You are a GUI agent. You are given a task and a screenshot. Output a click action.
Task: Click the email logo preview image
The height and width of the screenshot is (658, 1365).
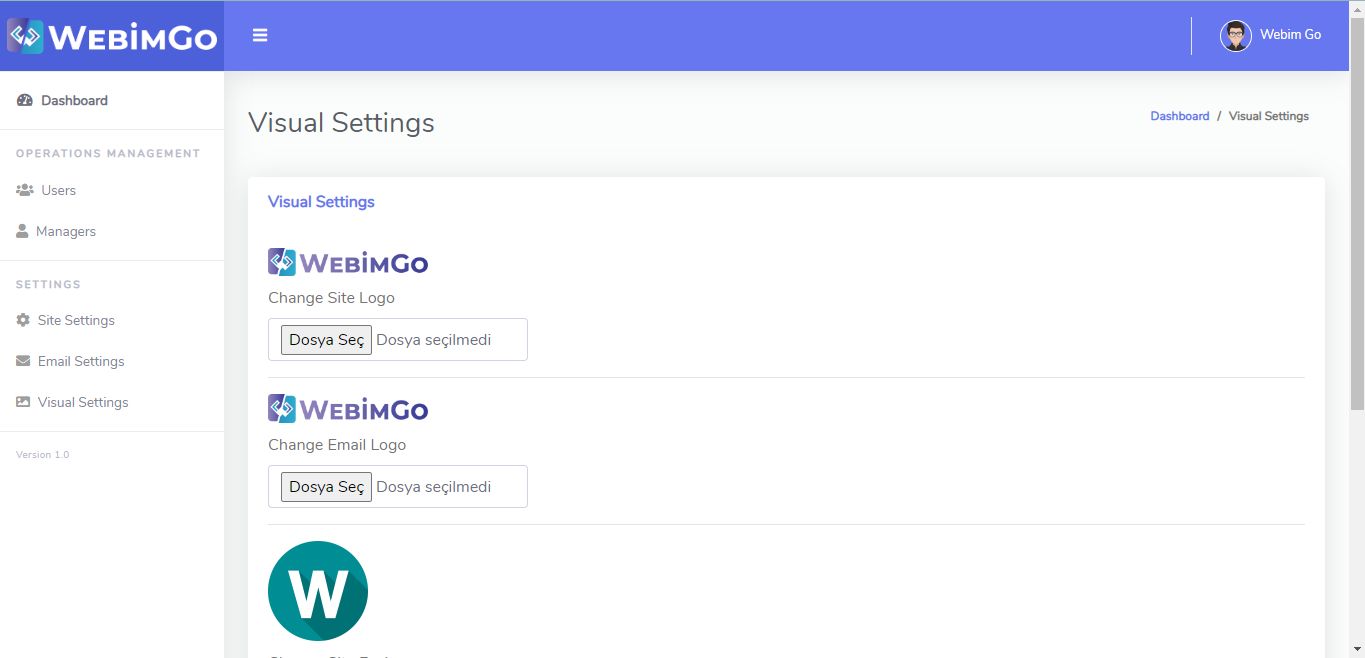click(348, 410)
